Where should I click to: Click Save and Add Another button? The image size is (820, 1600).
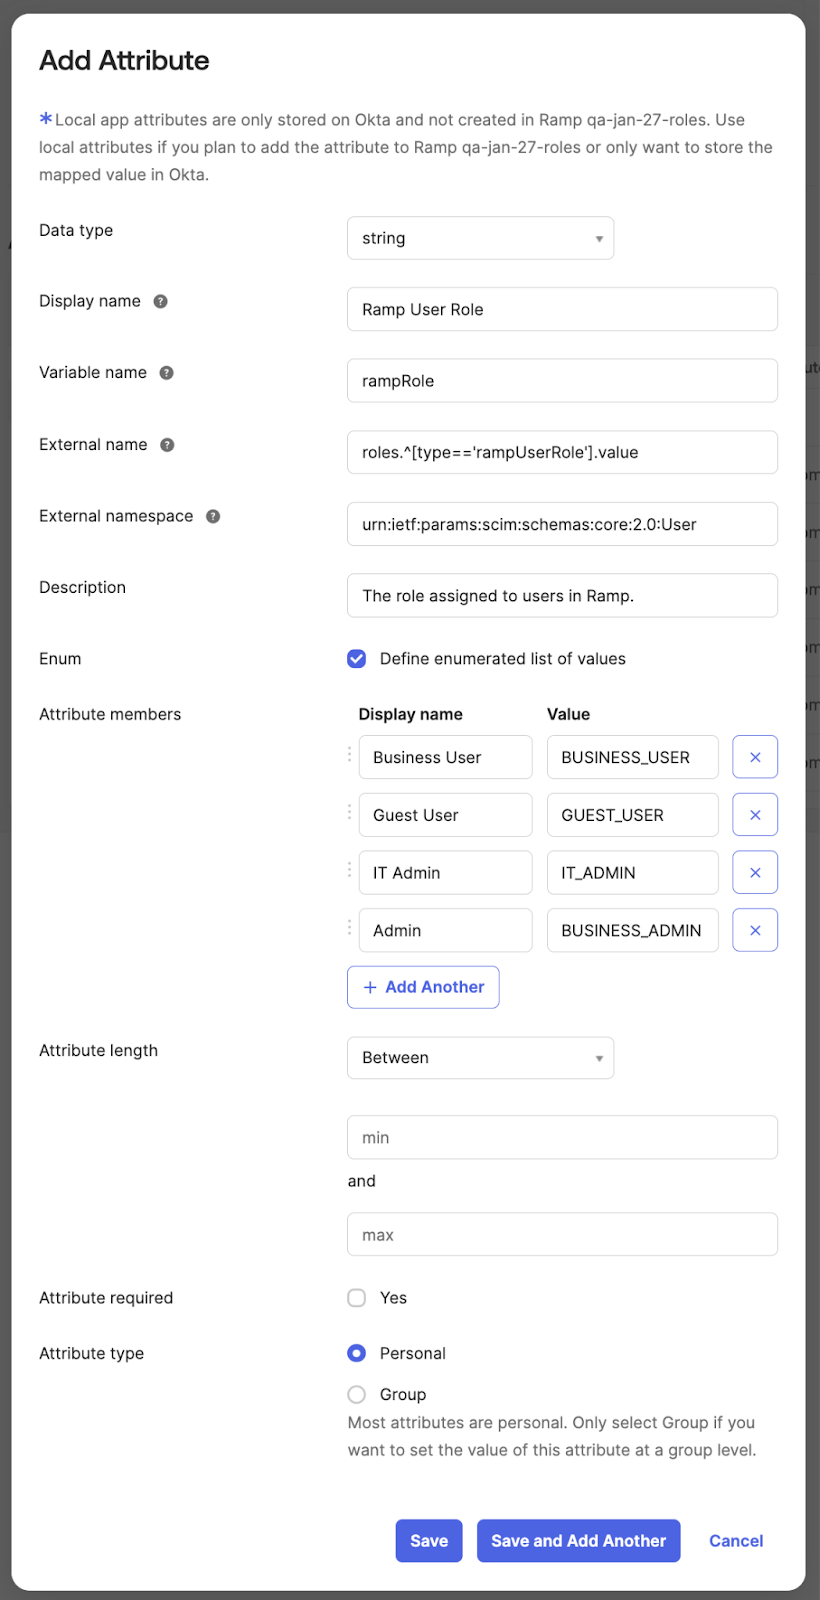[x=578, y=1541]
